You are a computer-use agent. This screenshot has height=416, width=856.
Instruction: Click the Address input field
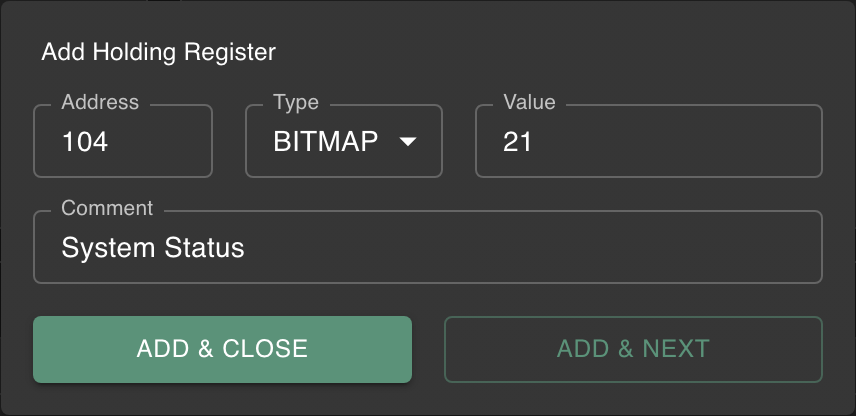(x=123, y=142)
